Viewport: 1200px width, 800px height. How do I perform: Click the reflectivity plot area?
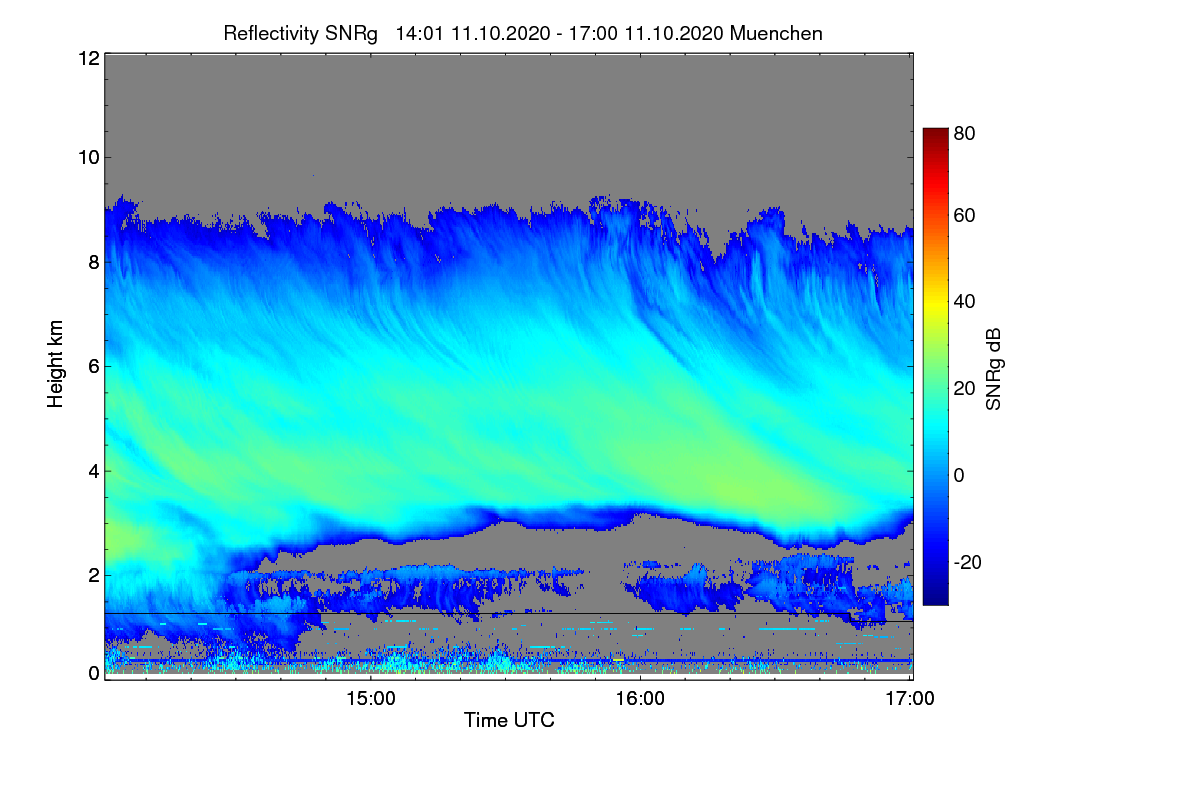coord(508,367)
